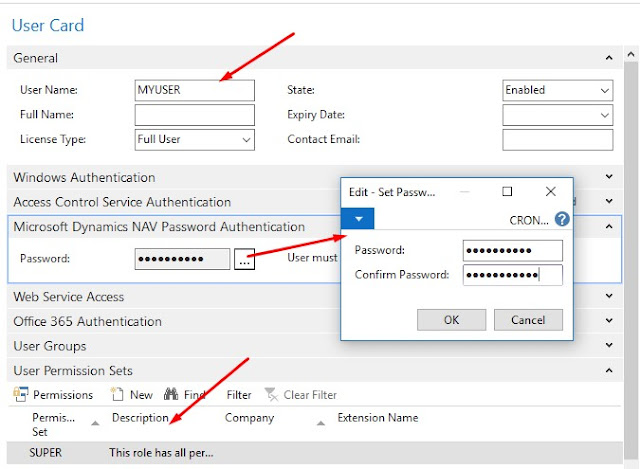Click the password ellipsis assist button
Viewport: 640px width, 469px height.
[244, 260]
